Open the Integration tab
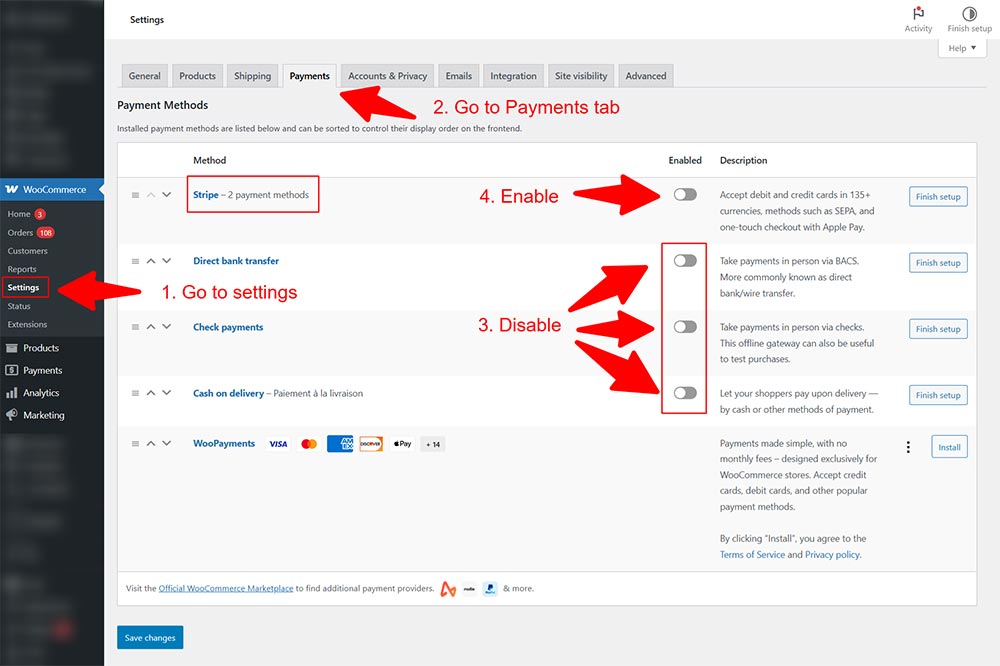 [513, 76]
